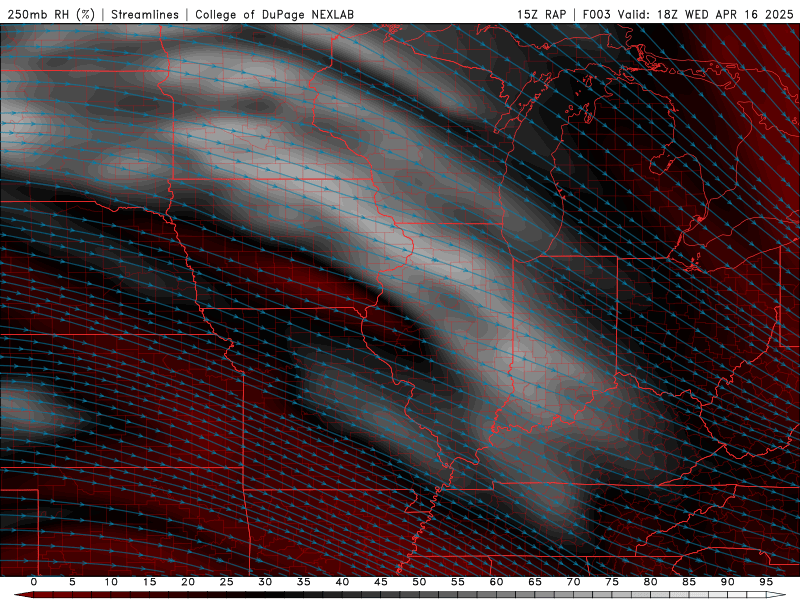
Task: Click "College of DuPage NEXLAB" text
Action: [274, 14]
